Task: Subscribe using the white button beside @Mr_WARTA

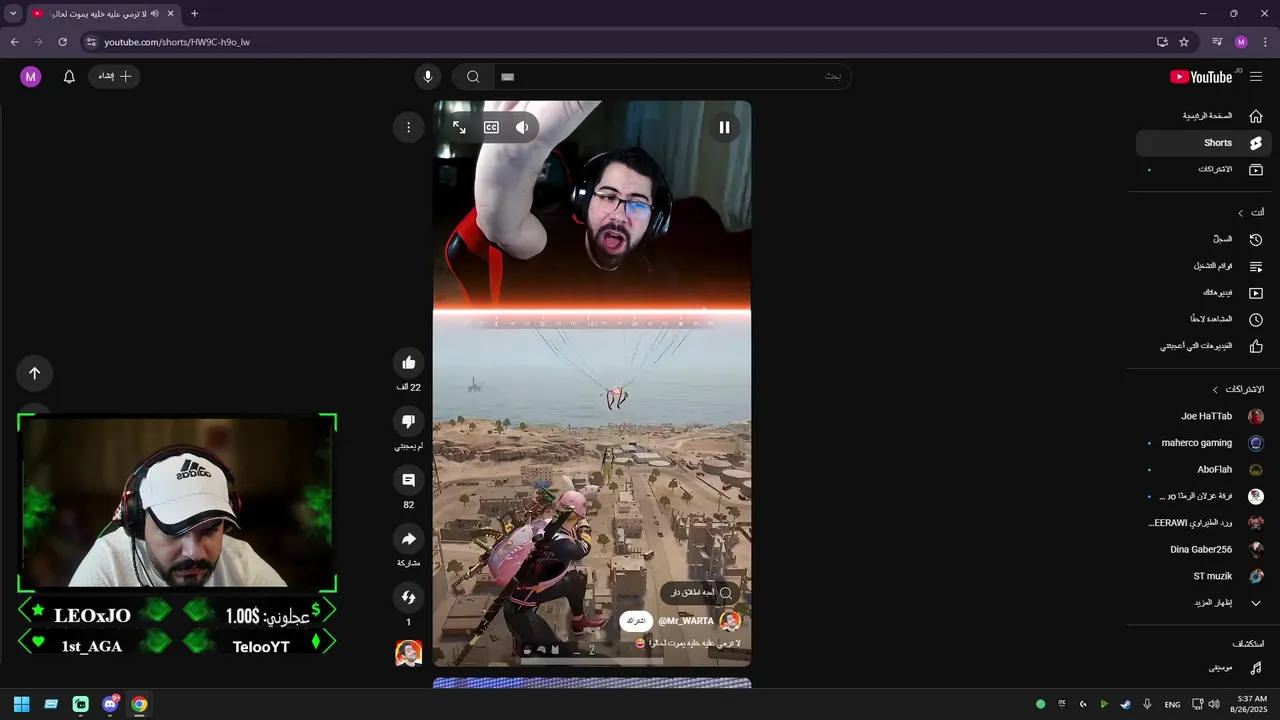Action: pos(636,621)
